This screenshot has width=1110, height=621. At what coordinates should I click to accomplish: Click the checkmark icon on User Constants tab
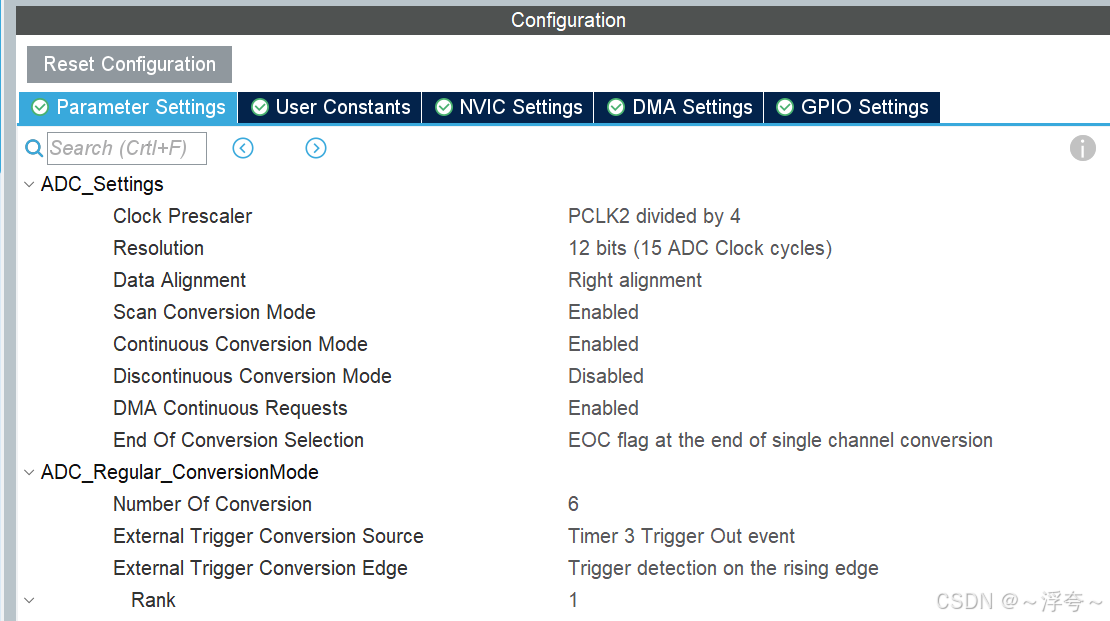pyautogui.click(x=260, y=107)
